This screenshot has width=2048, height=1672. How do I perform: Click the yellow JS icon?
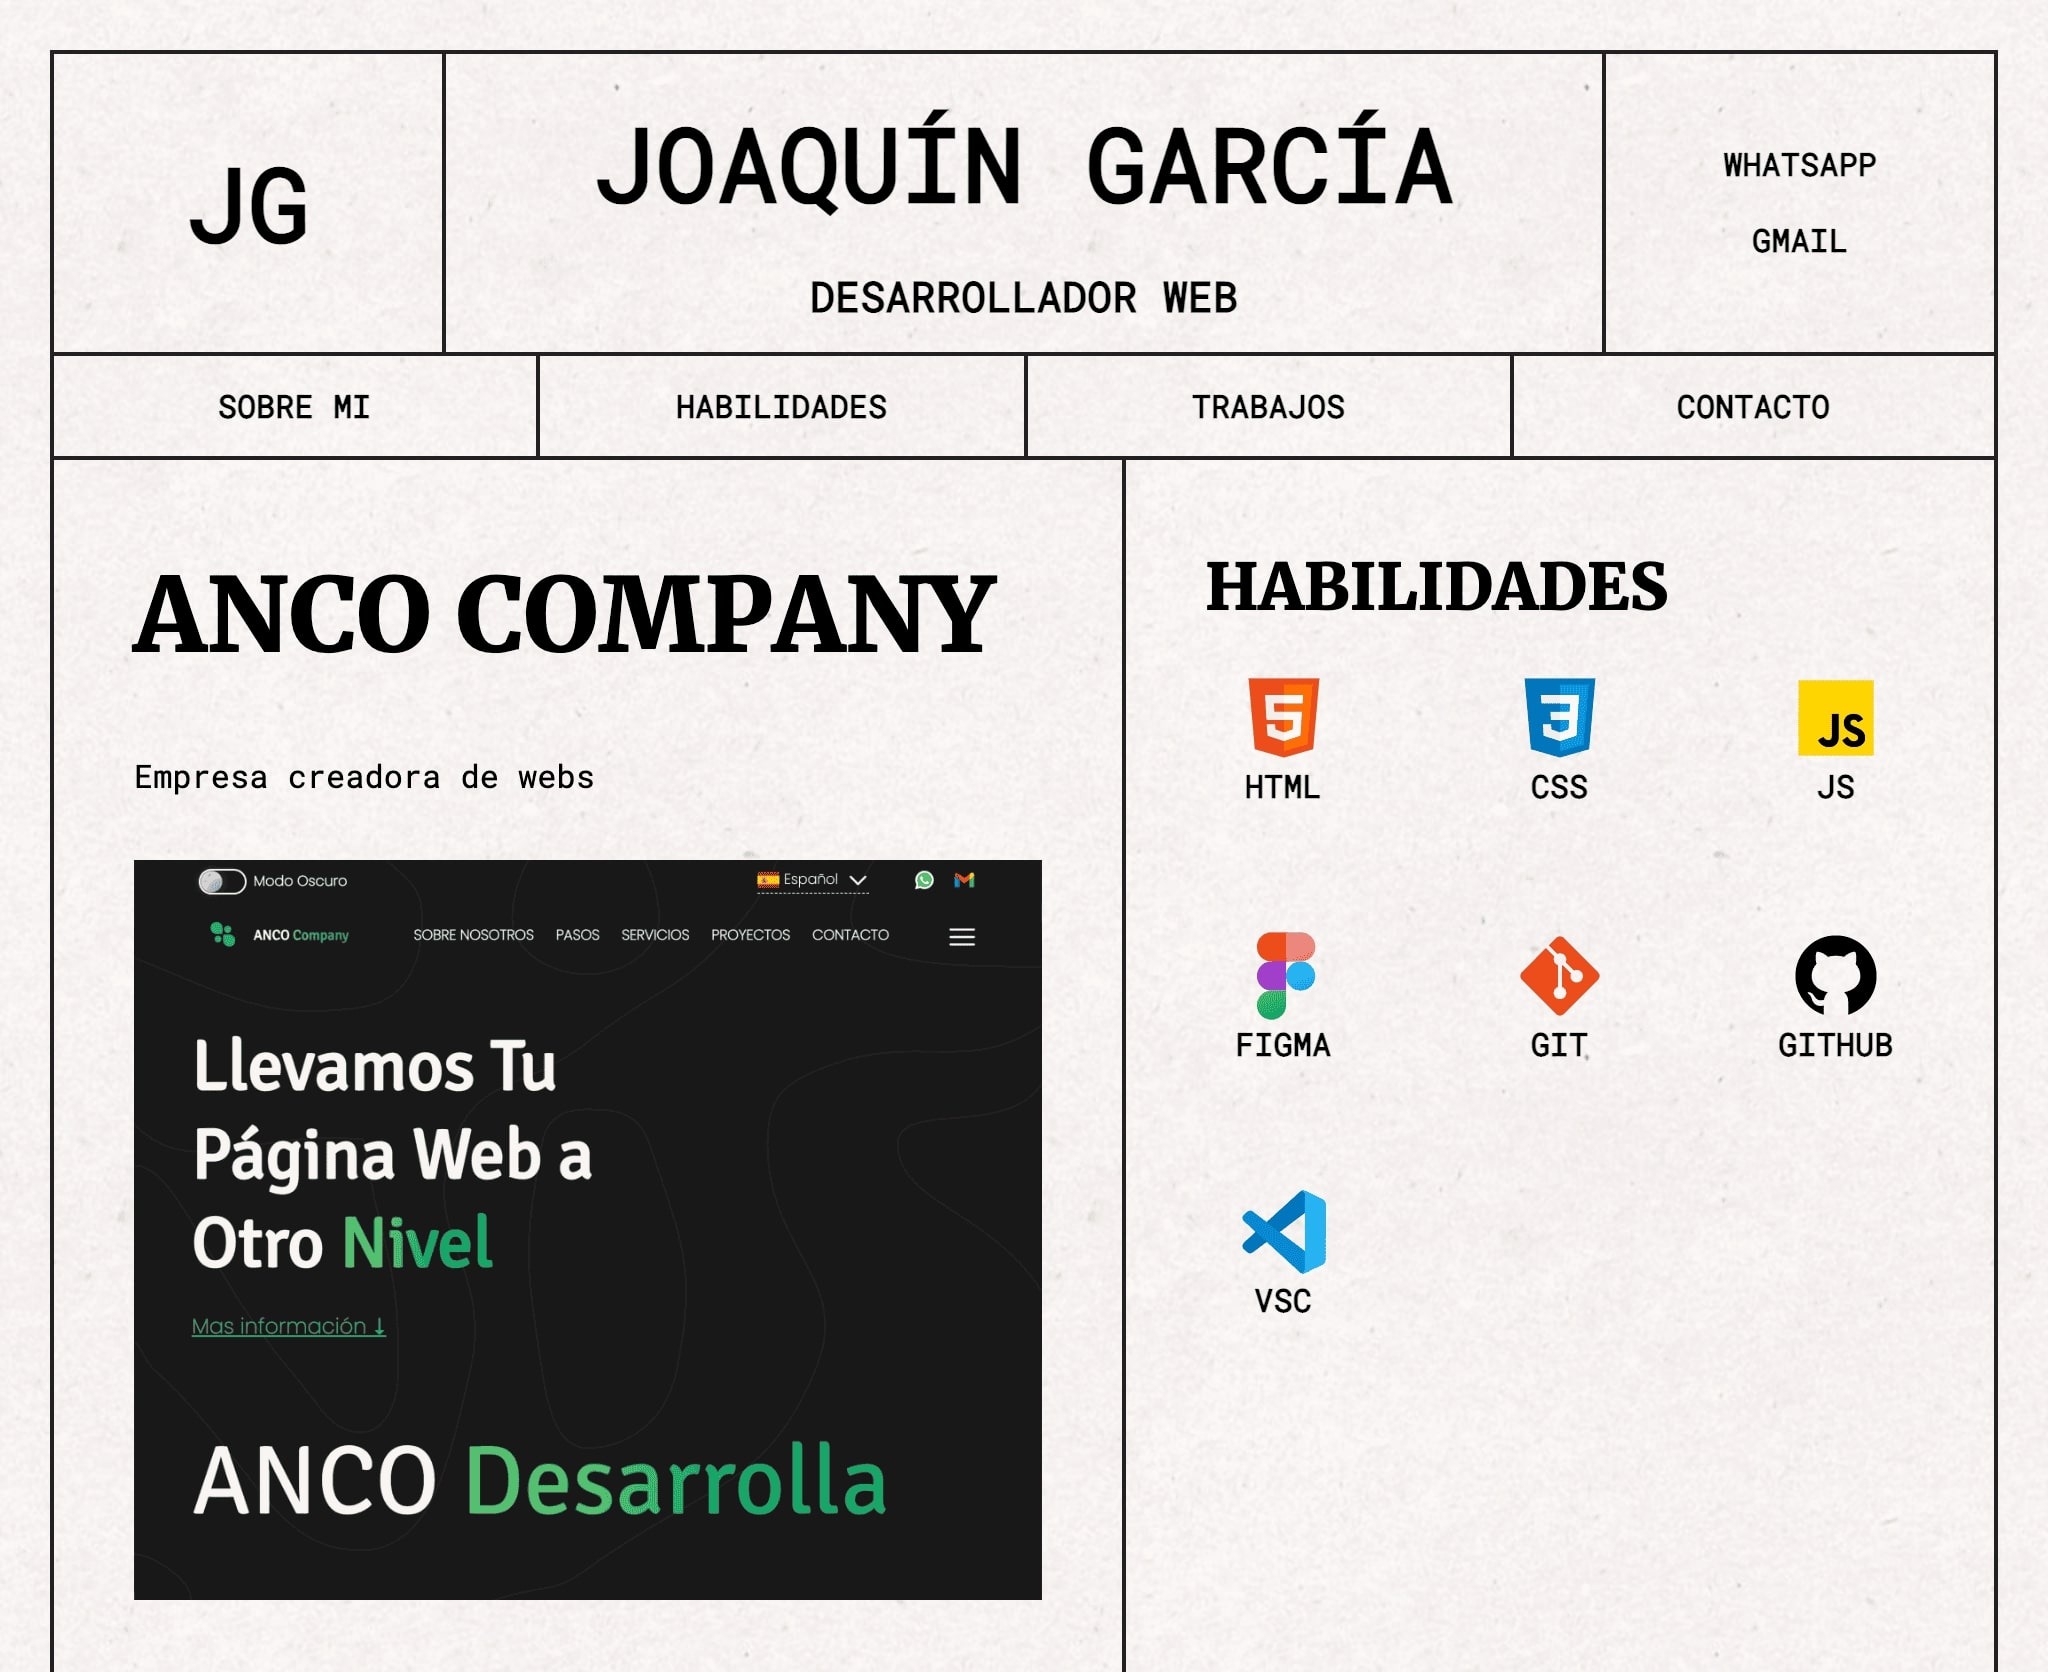[x=1835, y=718]
